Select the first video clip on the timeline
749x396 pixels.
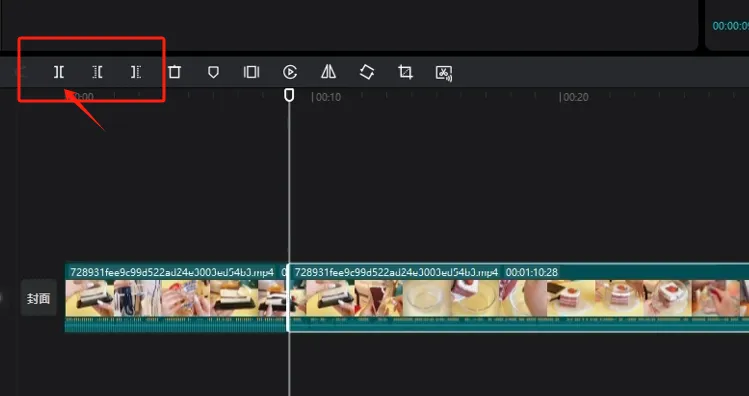[x=175, y=299]
